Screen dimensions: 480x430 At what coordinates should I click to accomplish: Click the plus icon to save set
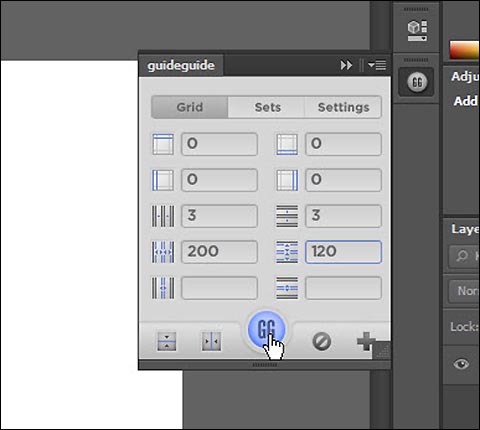366,341
